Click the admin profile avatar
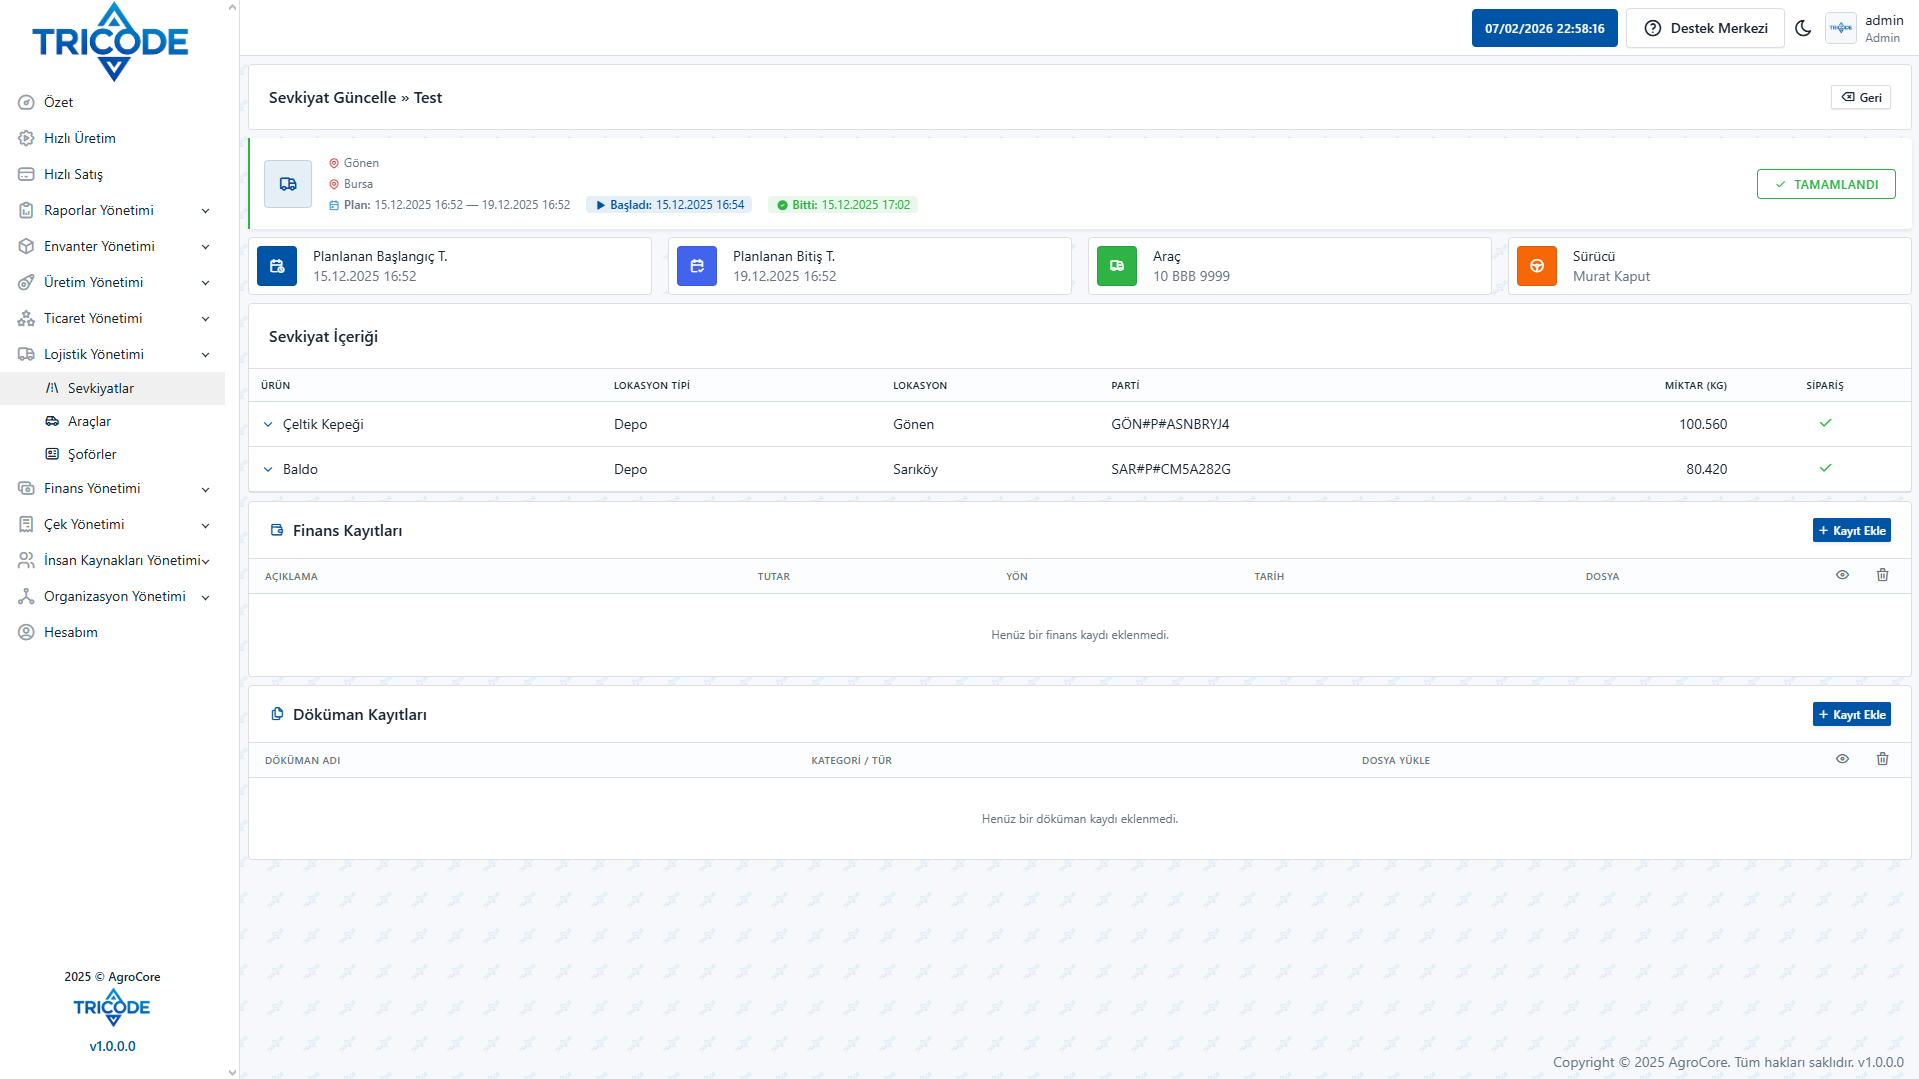Image resolution: width=1919 pixels, height=1079 pixels. coord(1841,28)
